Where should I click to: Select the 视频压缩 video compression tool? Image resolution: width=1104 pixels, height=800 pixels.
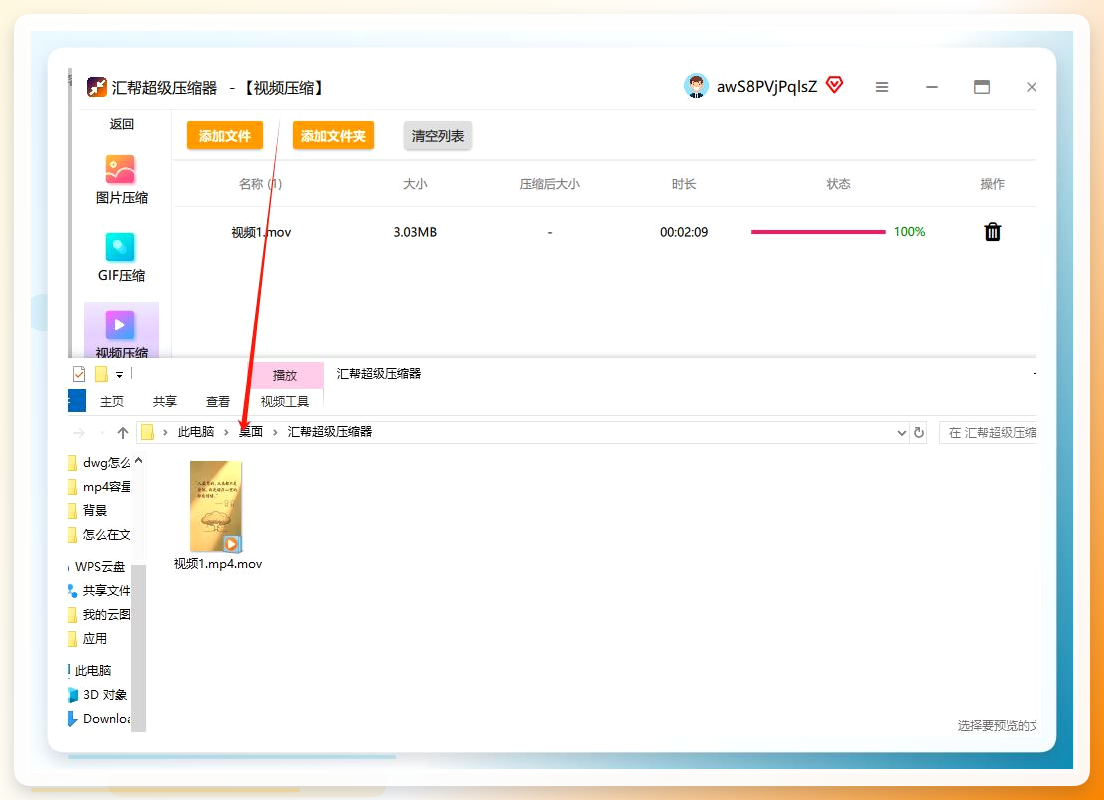(120, 333)
